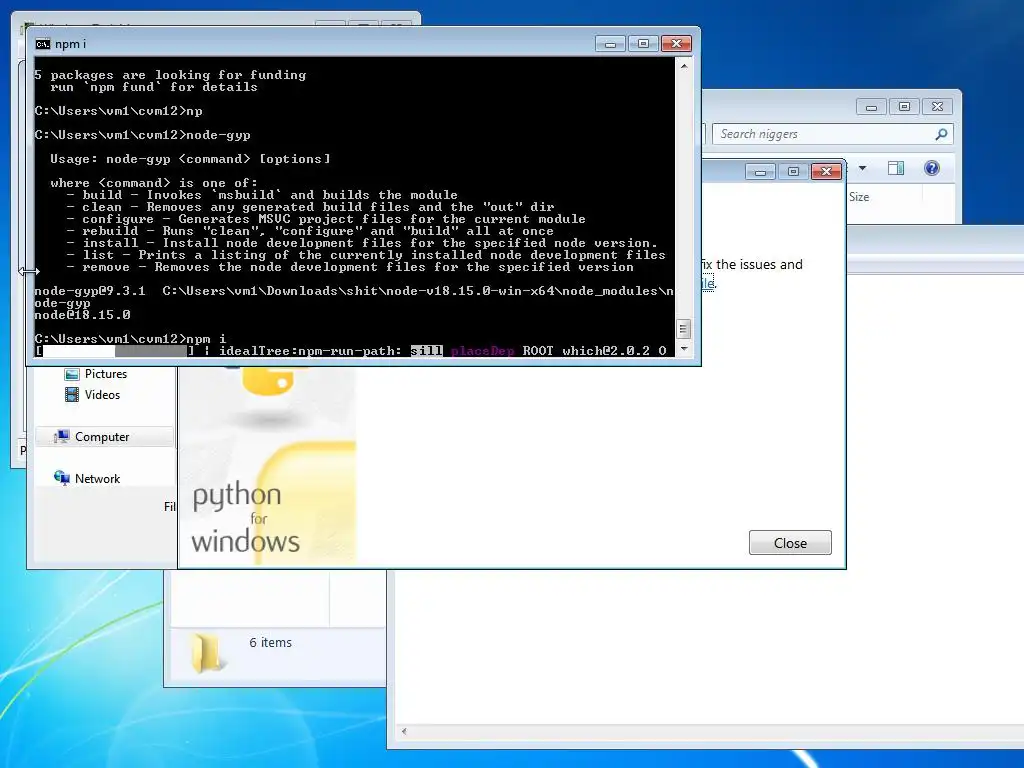Screen dimensions: 1024x768
Task: Click the console vertical scrollbar thumb
Action: pos(683,328)
